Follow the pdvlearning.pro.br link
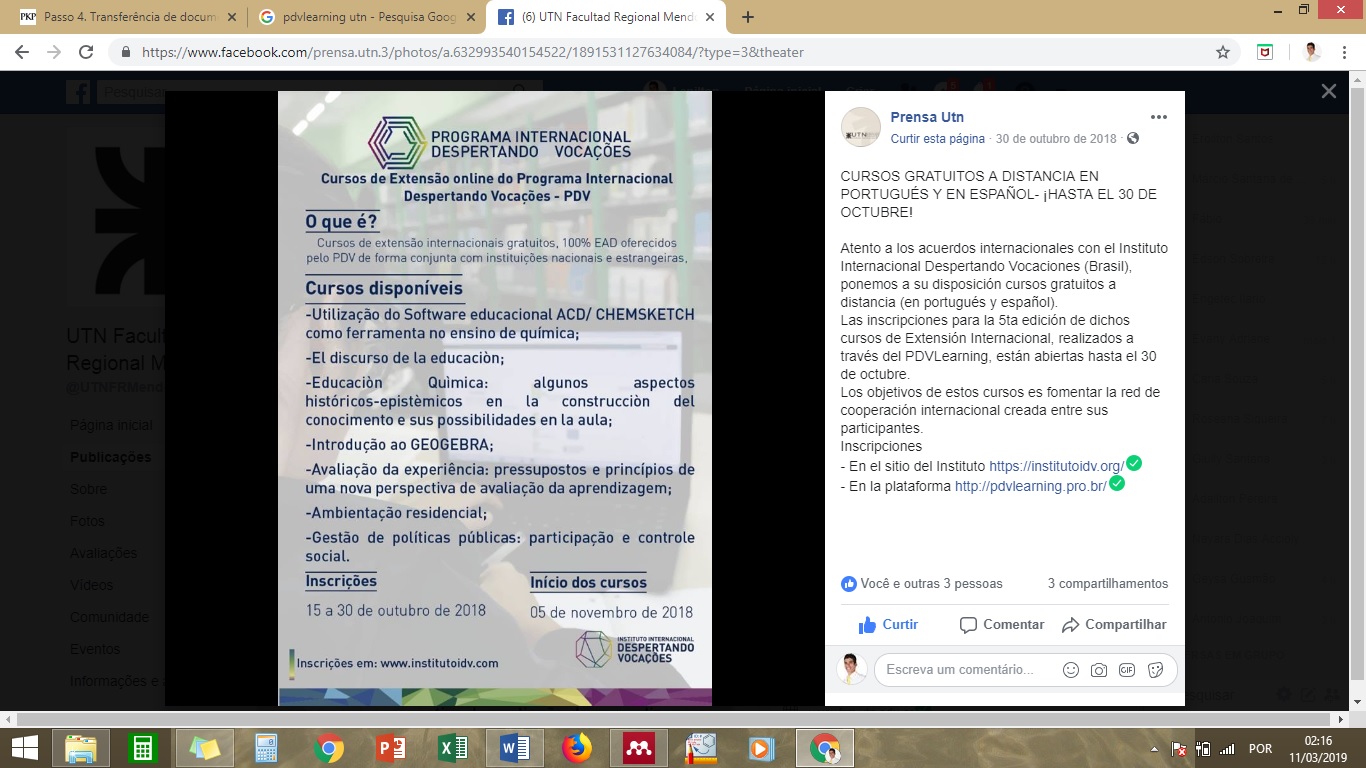The height and width of the screenshot is (768, 1366). [1030, 487]
